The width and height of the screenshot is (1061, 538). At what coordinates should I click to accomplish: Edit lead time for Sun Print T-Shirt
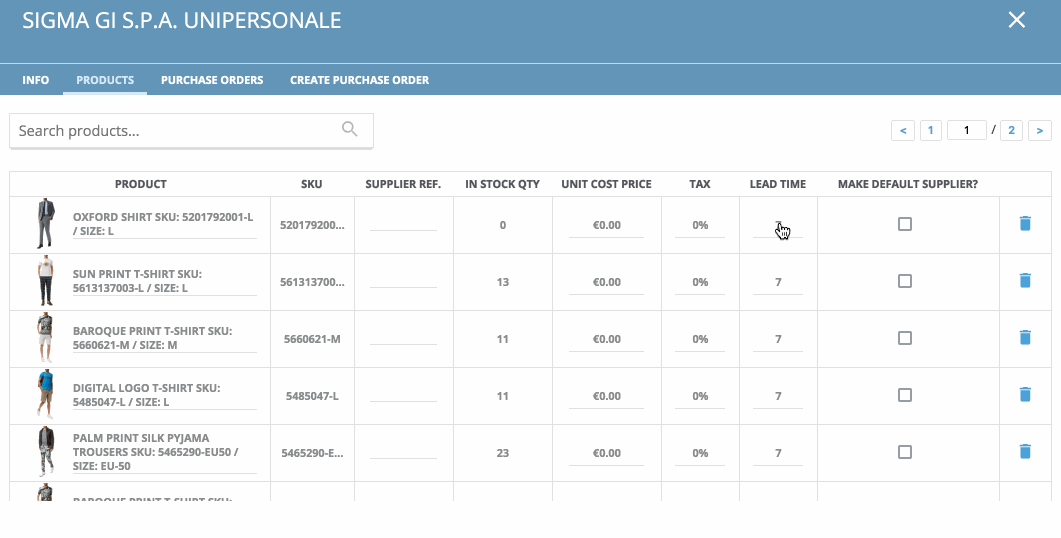pyautogui.click(x=777, y=282)
